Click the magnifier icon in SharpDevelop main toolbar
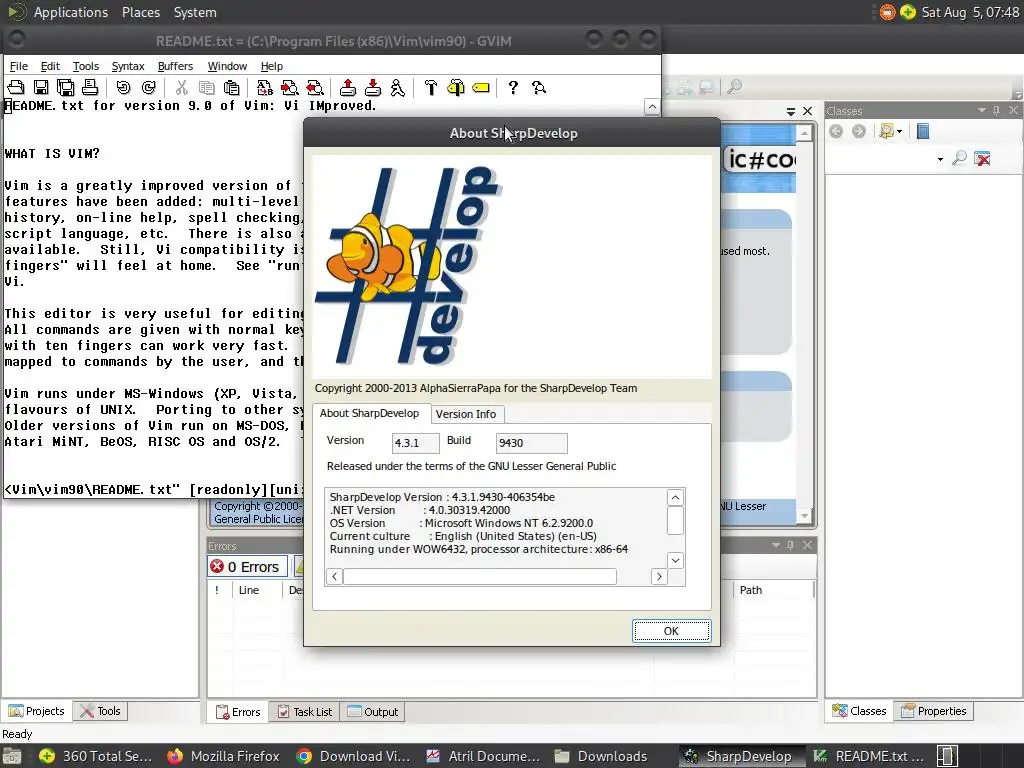Viewport: 1024px width, 768px height. tap(734, 86)
